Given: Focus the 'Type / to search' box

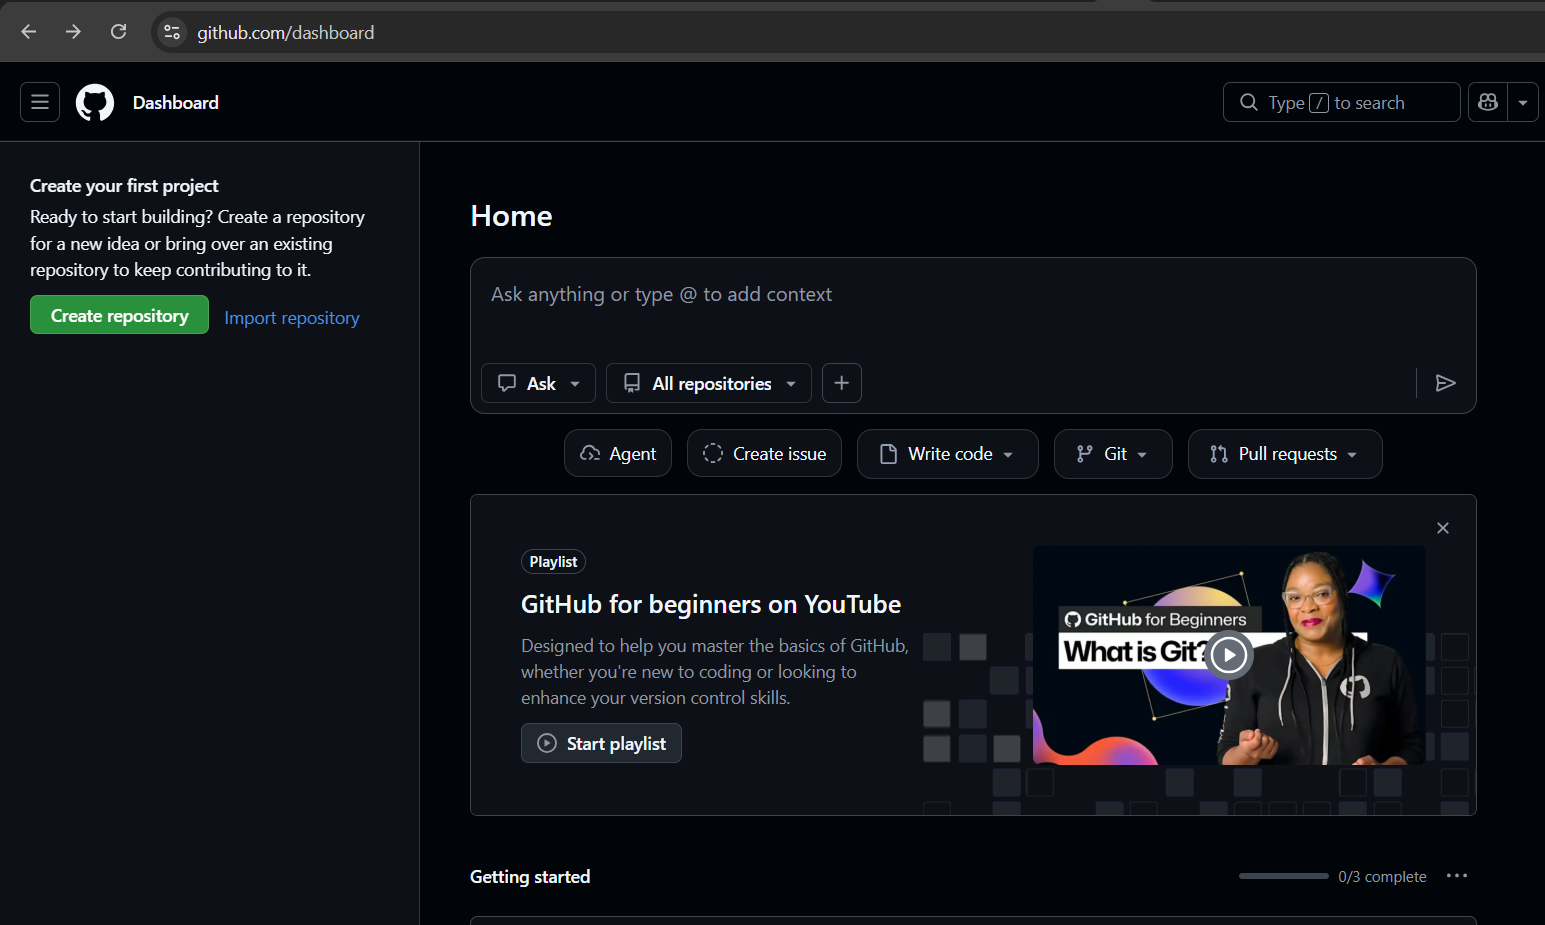Looking at the screenshot, I should [x=1341, y=102].
